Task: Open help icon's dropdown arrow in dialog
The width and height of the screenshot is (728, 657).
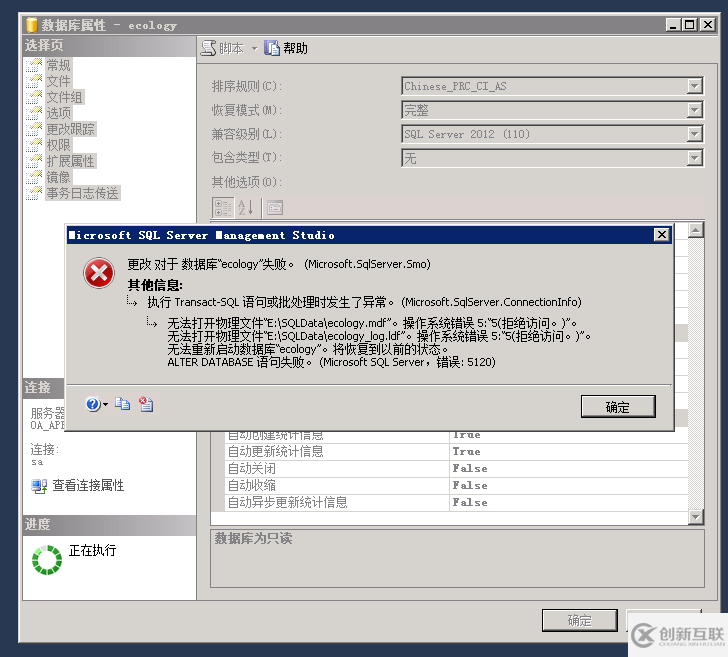Action: pyautogui.click(x=105, y=404)
